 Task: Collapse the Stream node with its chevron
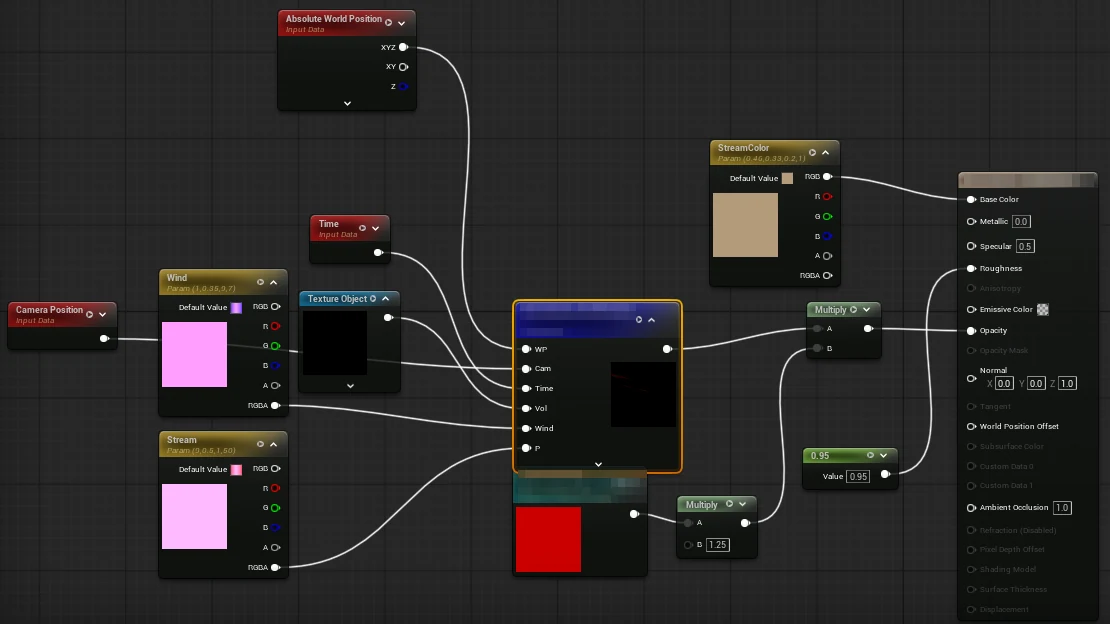273,444
